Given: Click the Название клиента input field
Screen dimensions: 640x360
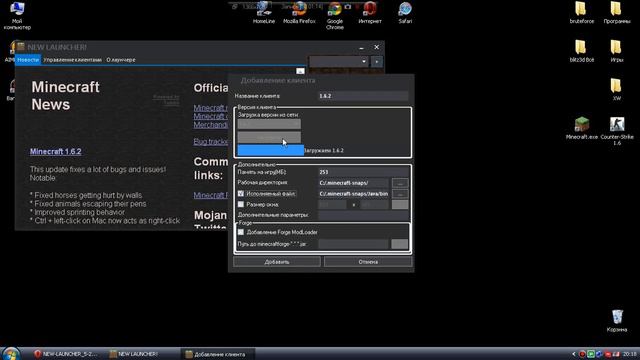Looking at the screenshot, I should click(x=363, y=96).
